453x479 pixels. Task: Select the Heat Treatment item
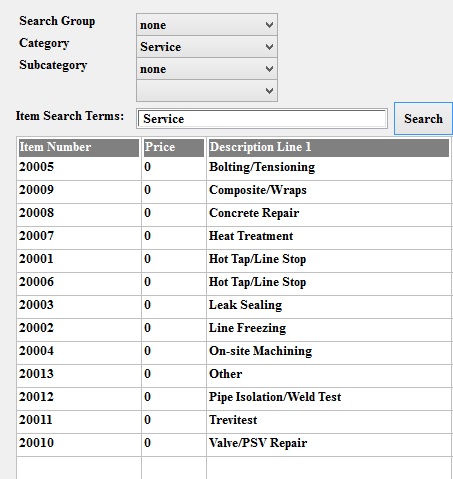(x=234, y=236)
